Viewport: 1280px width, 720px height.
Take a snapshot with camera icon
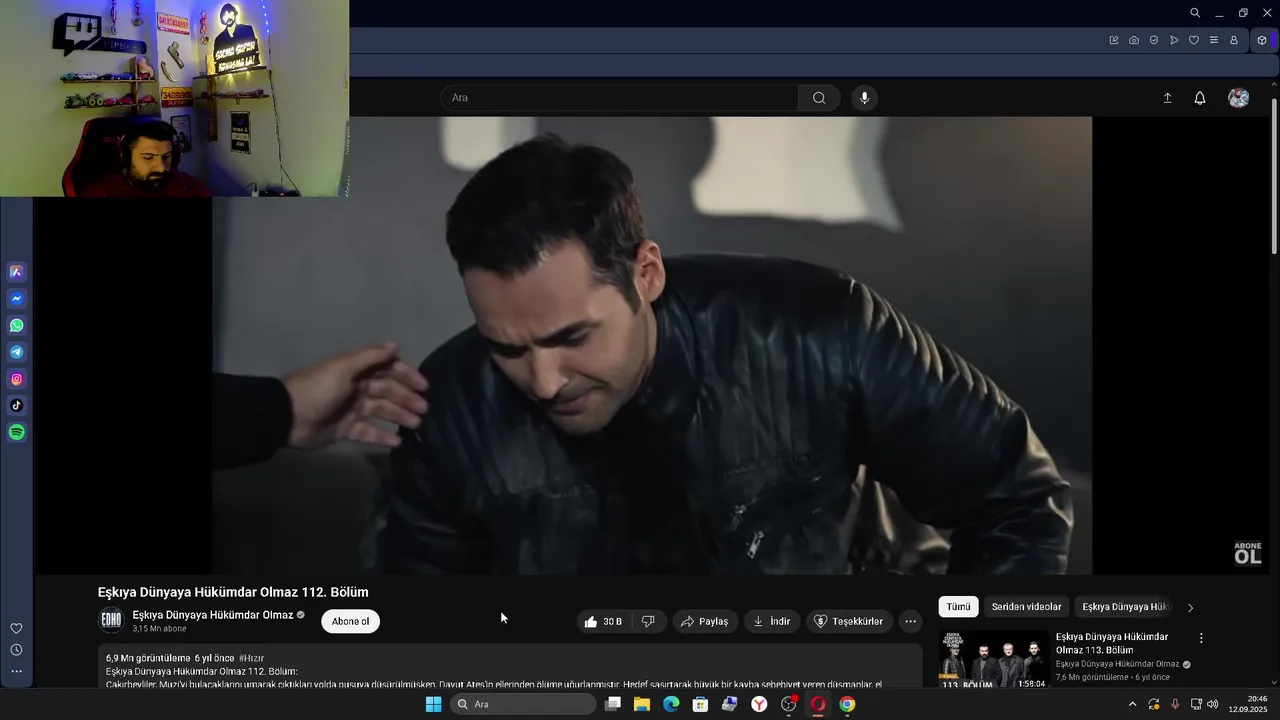[1134, 40]
